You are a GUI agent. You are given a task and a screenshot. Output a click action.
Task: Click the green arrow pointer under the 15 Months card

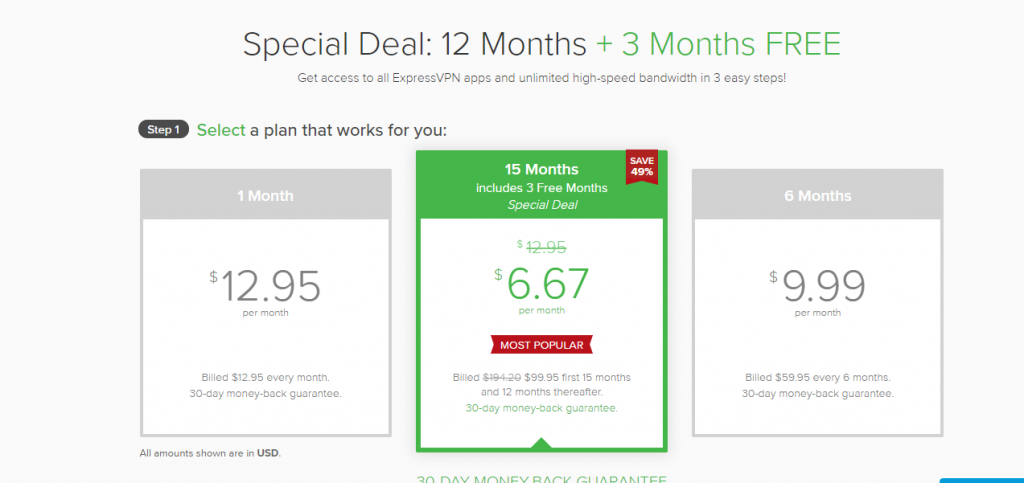click(x=541, y=443)
